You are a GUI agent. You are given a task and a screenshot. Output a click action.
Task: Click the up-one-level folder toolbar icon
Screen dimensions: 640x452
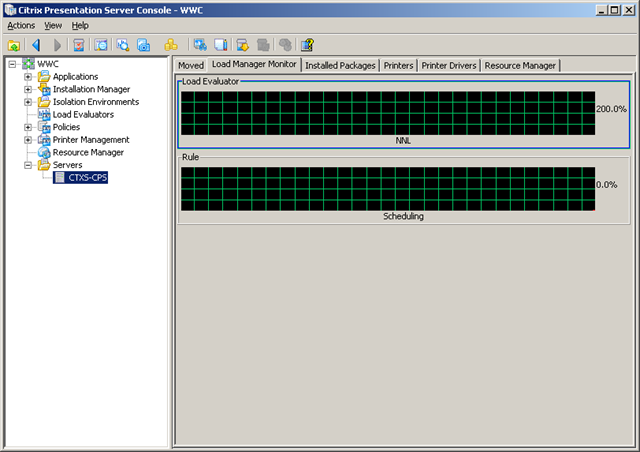pos(14,45)
